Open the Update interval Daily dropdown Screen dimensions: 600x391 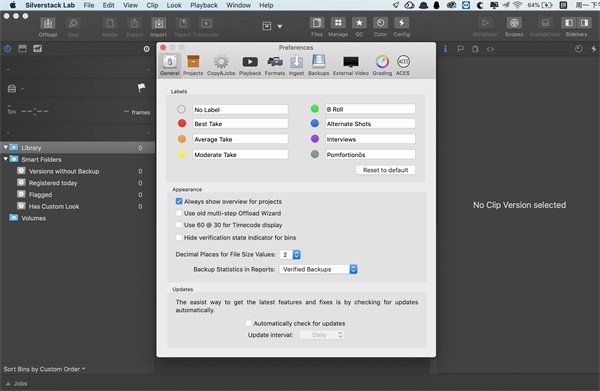click(x=321, y=335)
